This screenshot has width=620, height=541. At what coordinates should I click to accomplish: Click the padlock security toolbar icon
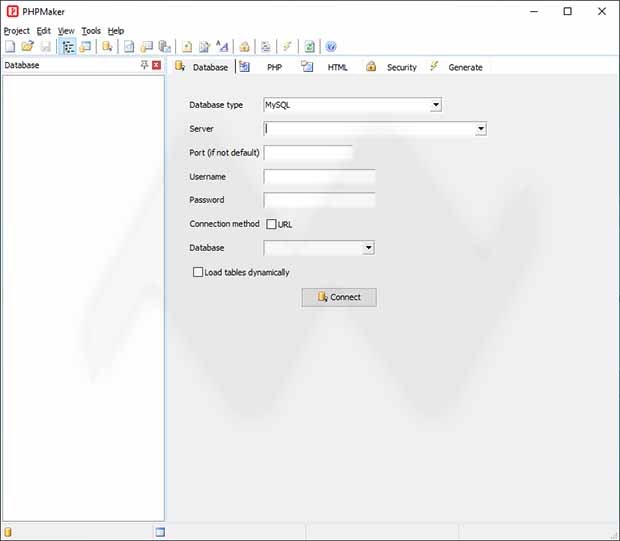click(x=244, y=47)
